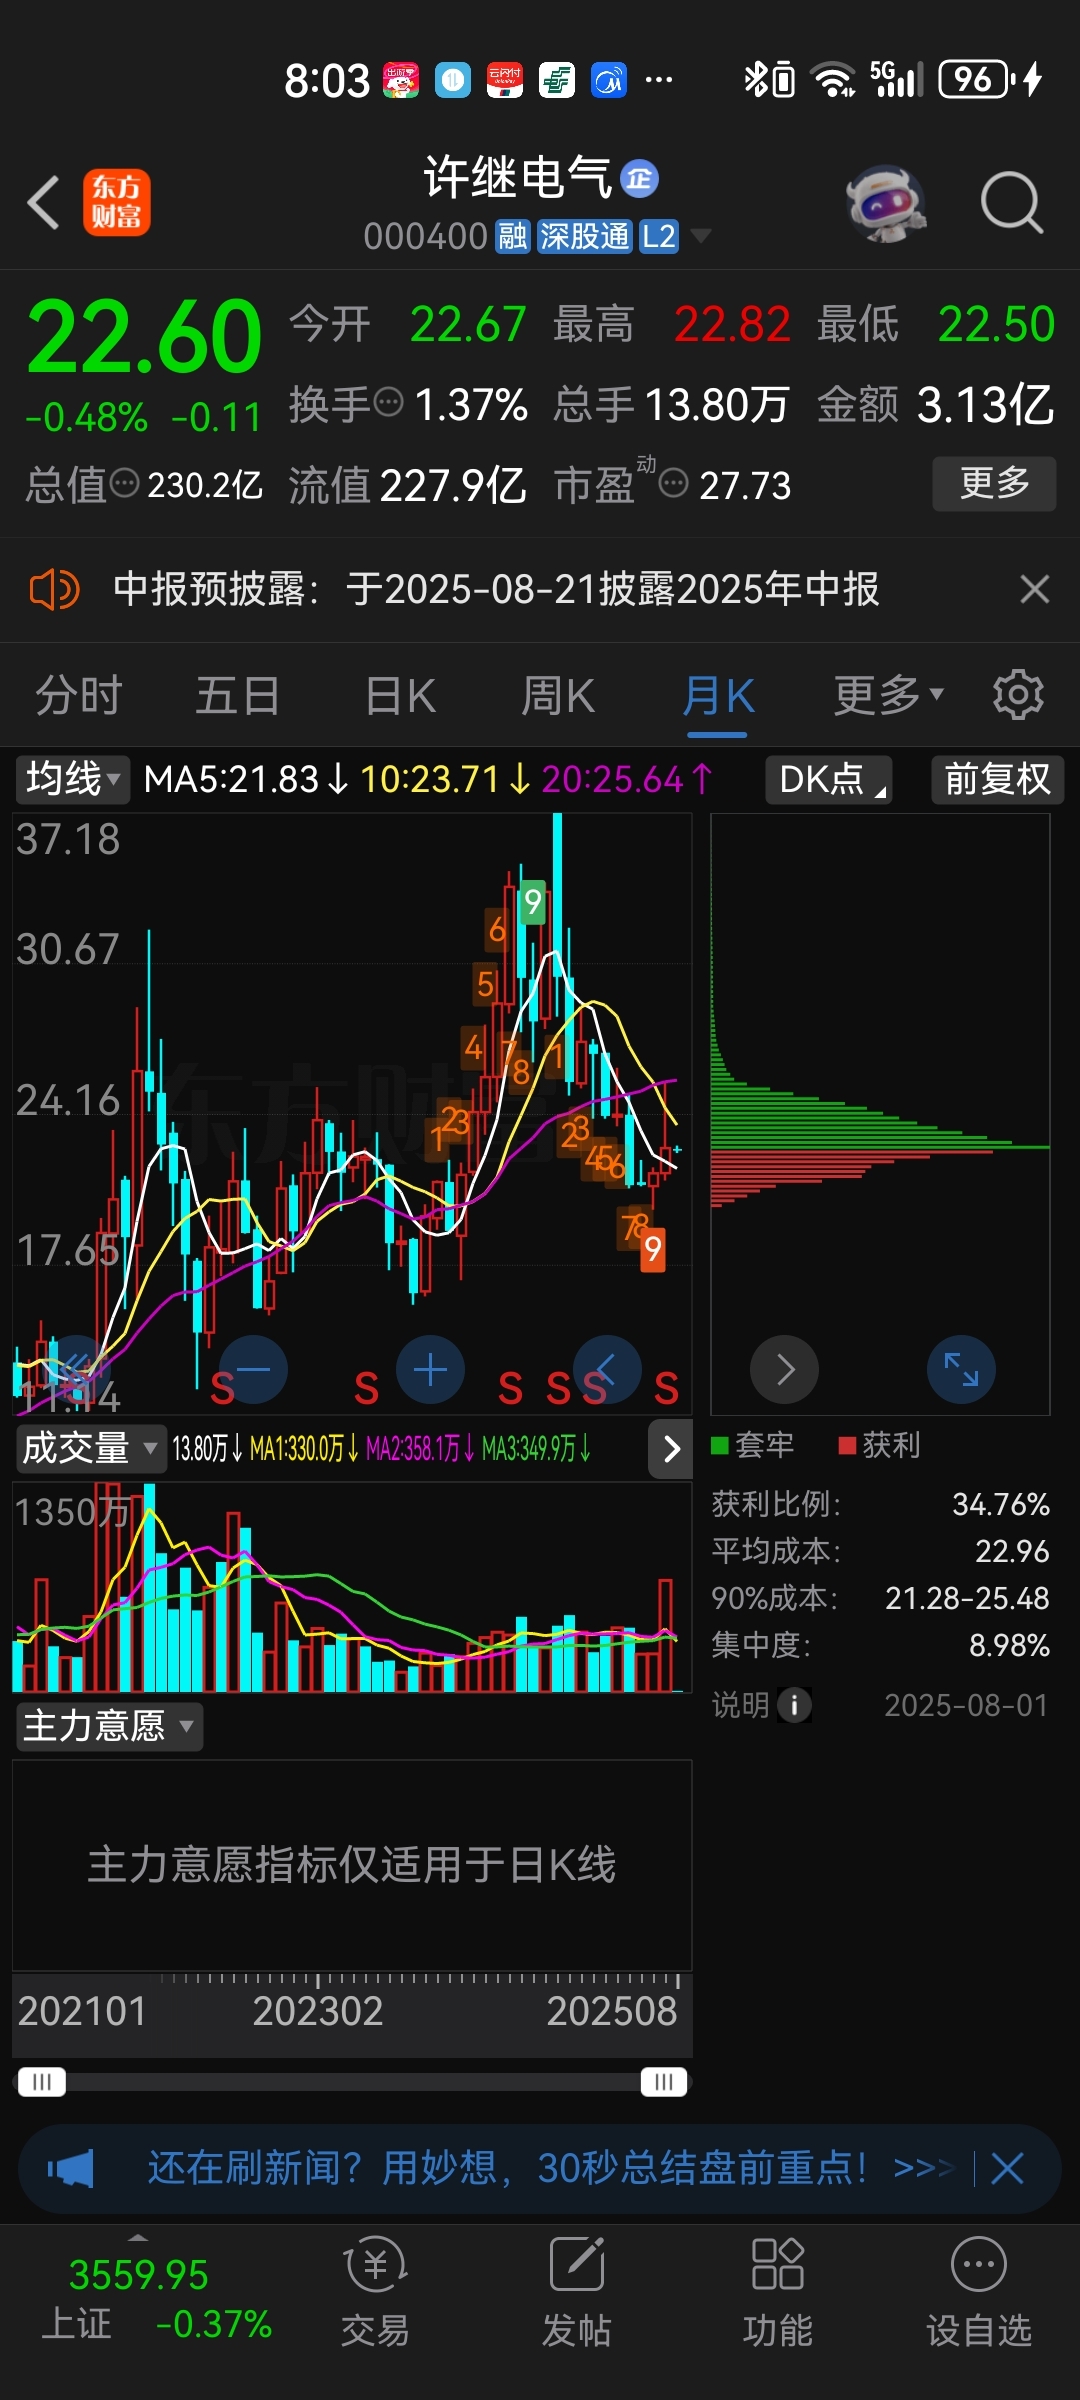Screen dimensions: 1080x2400
Task: Tap the 深股通 tag
Action: point(585,236)
